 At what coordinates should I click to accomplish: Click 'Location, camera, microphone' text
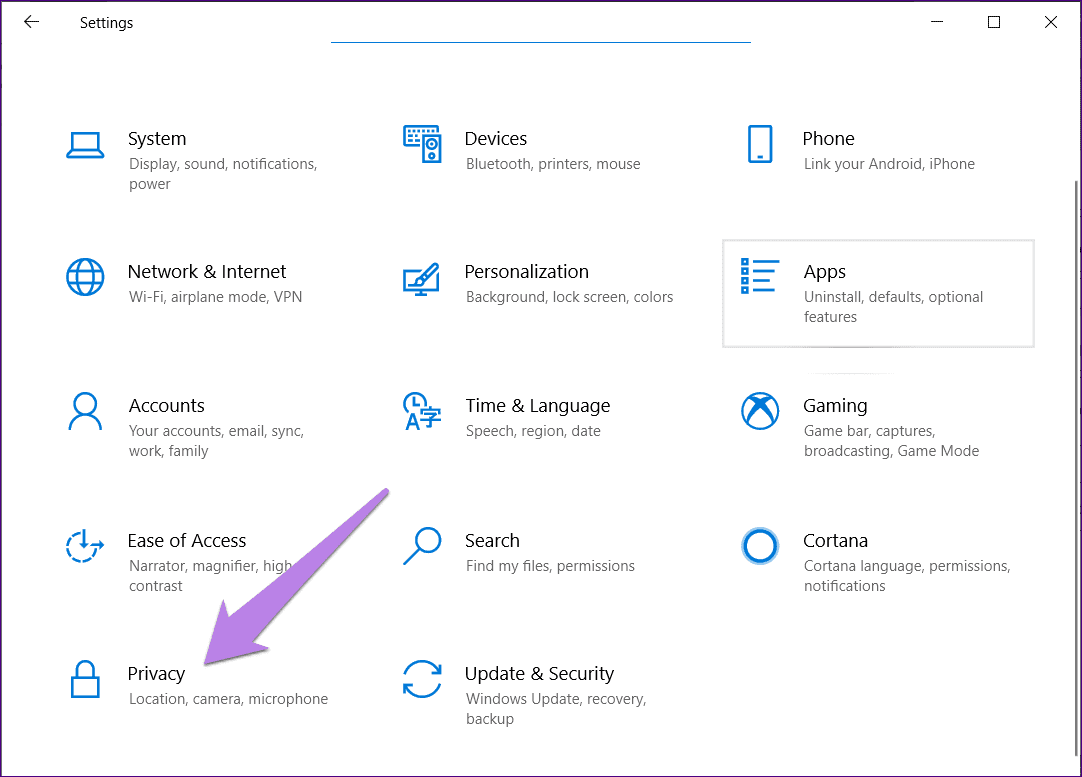[x=228, y=699]
